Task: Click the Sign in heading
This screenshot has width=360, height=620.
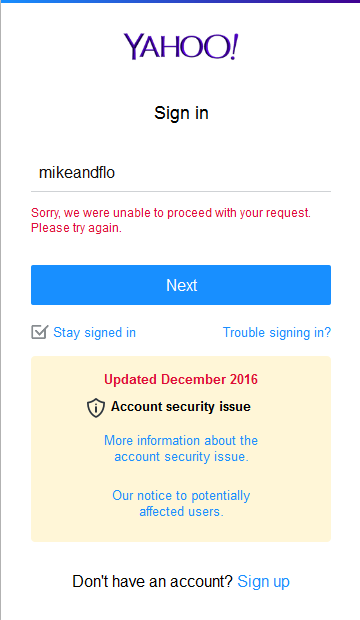Action: pos(181,113)
